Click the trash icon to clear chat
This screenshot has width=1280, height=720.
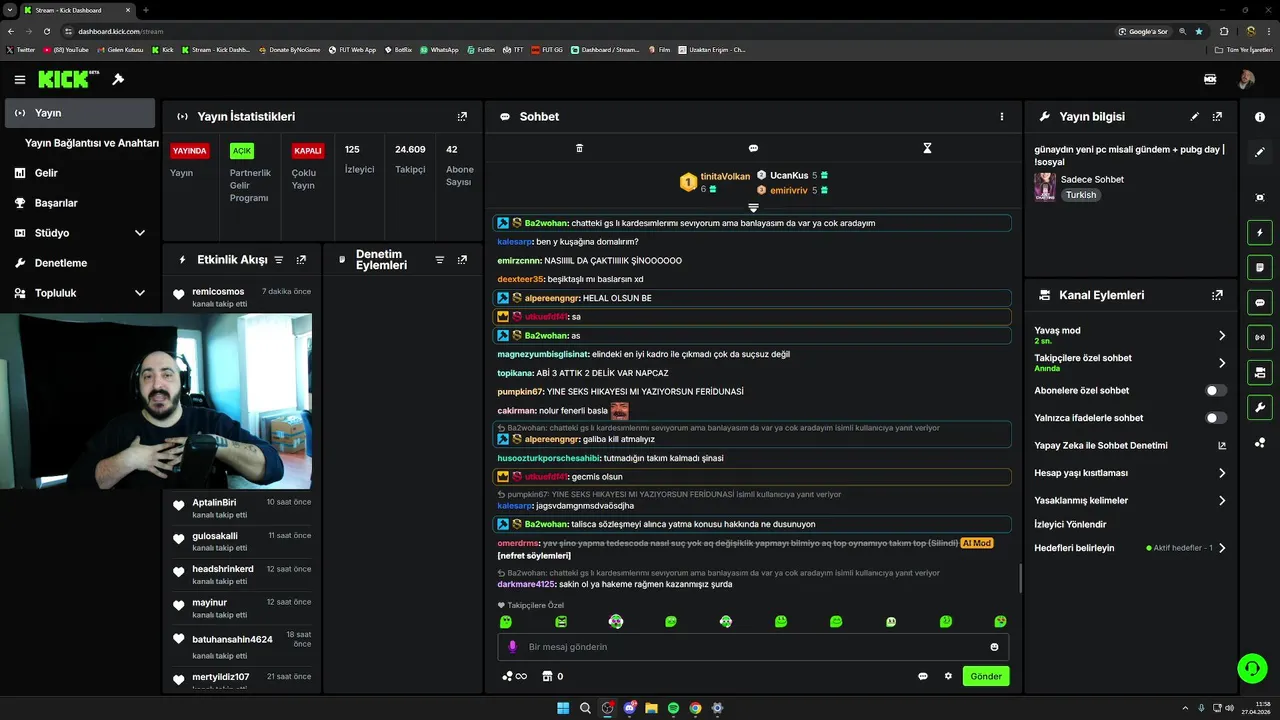579,148
